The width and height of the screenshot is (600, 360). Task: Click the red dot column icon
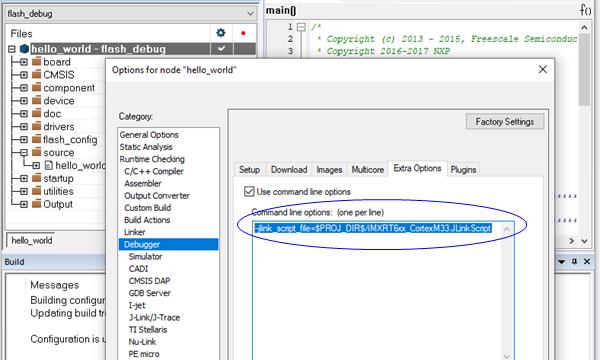click(x=243, y=33)
